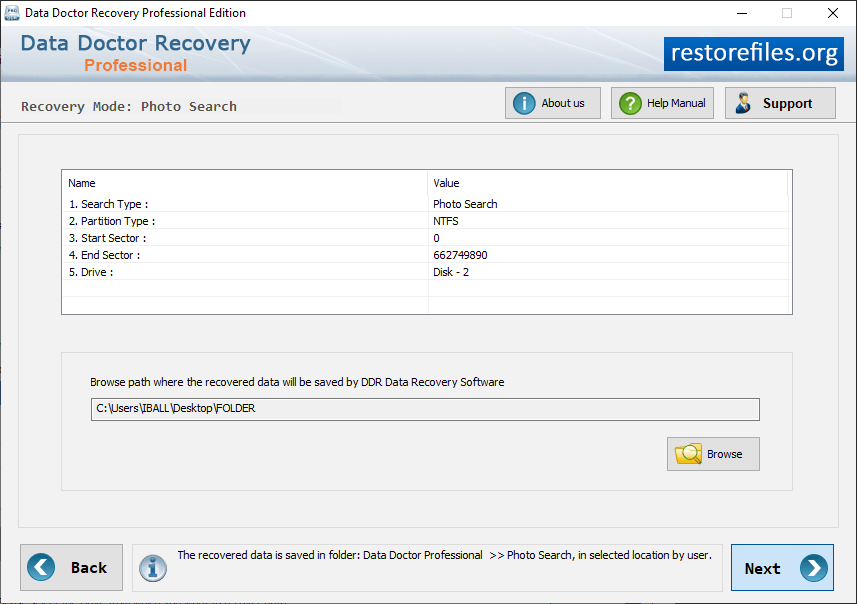Screen dimensions: 857x604
Task: Click the 'Disk - 2' value cell
Action: point(451,272)
